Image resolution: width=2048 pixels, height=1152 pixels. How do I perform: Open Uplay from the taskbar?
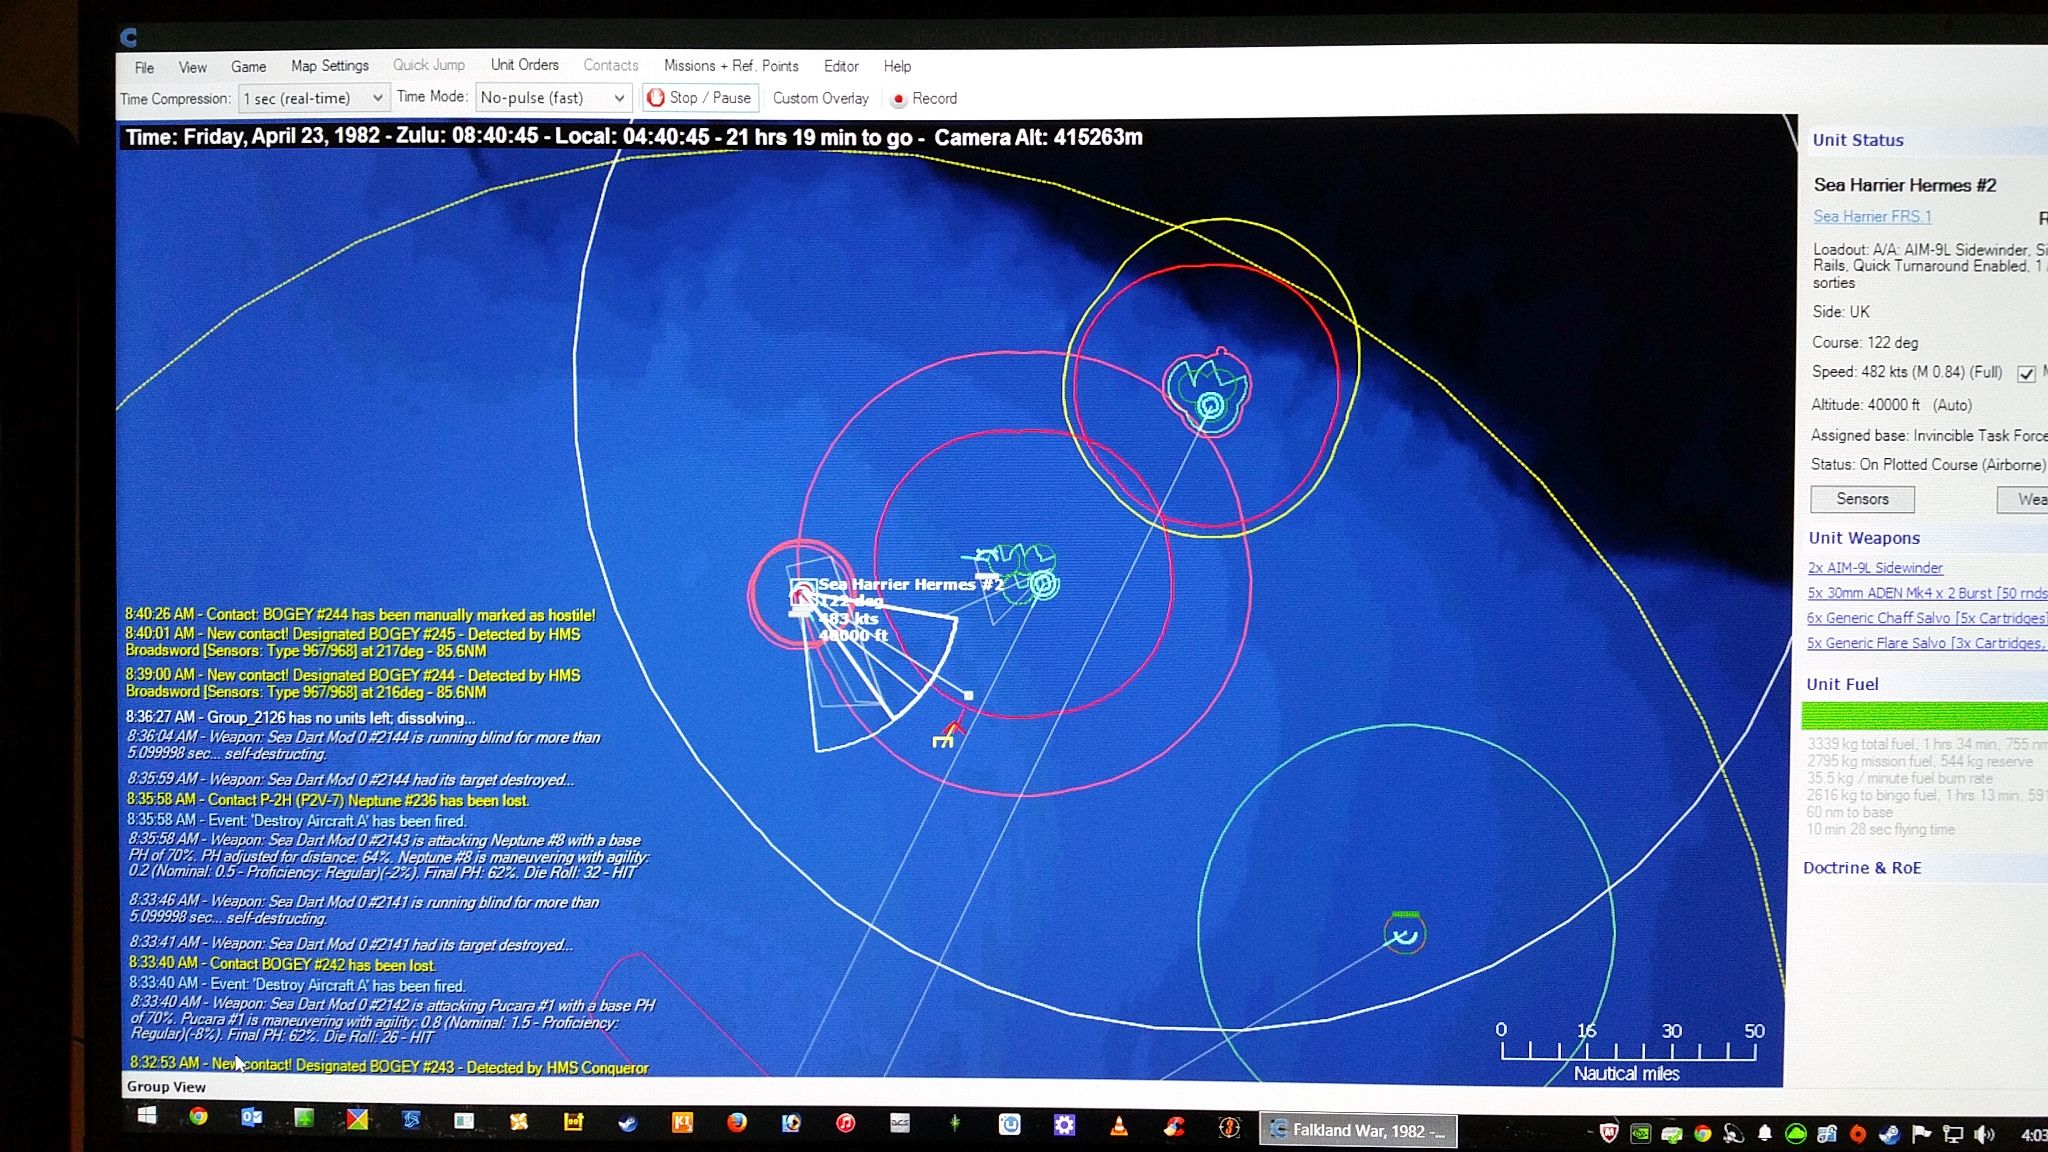click(x=1009, y=1125)
